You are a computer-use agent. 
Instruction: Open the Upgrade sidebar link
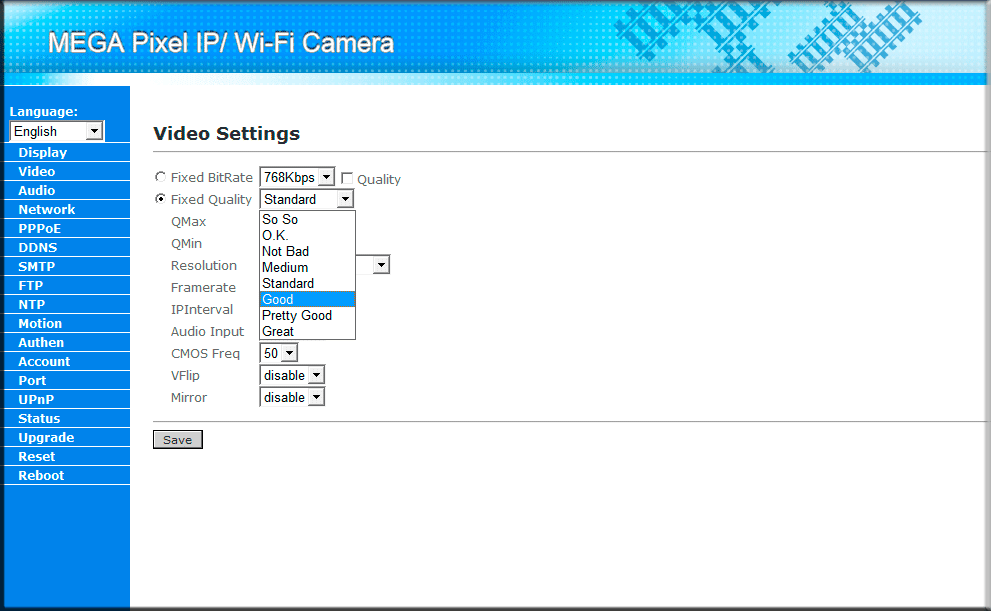[46, 438]
